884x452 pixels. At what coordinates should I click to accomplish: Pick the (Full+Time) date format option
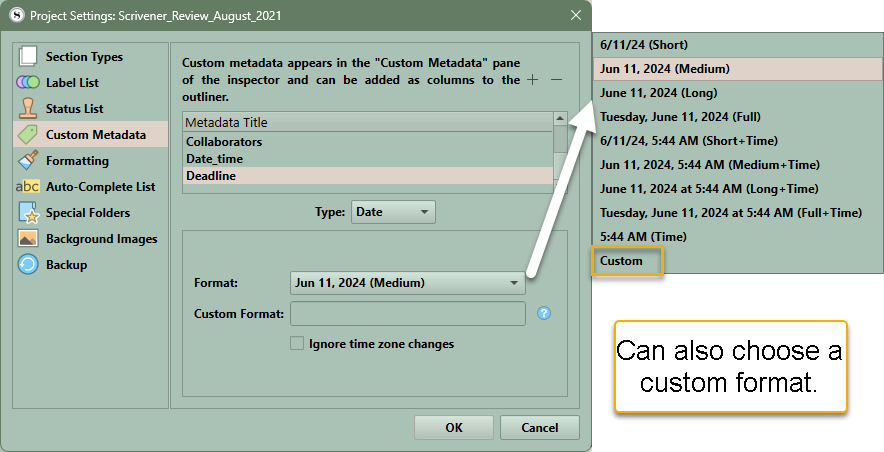click(x=737, y=212)
